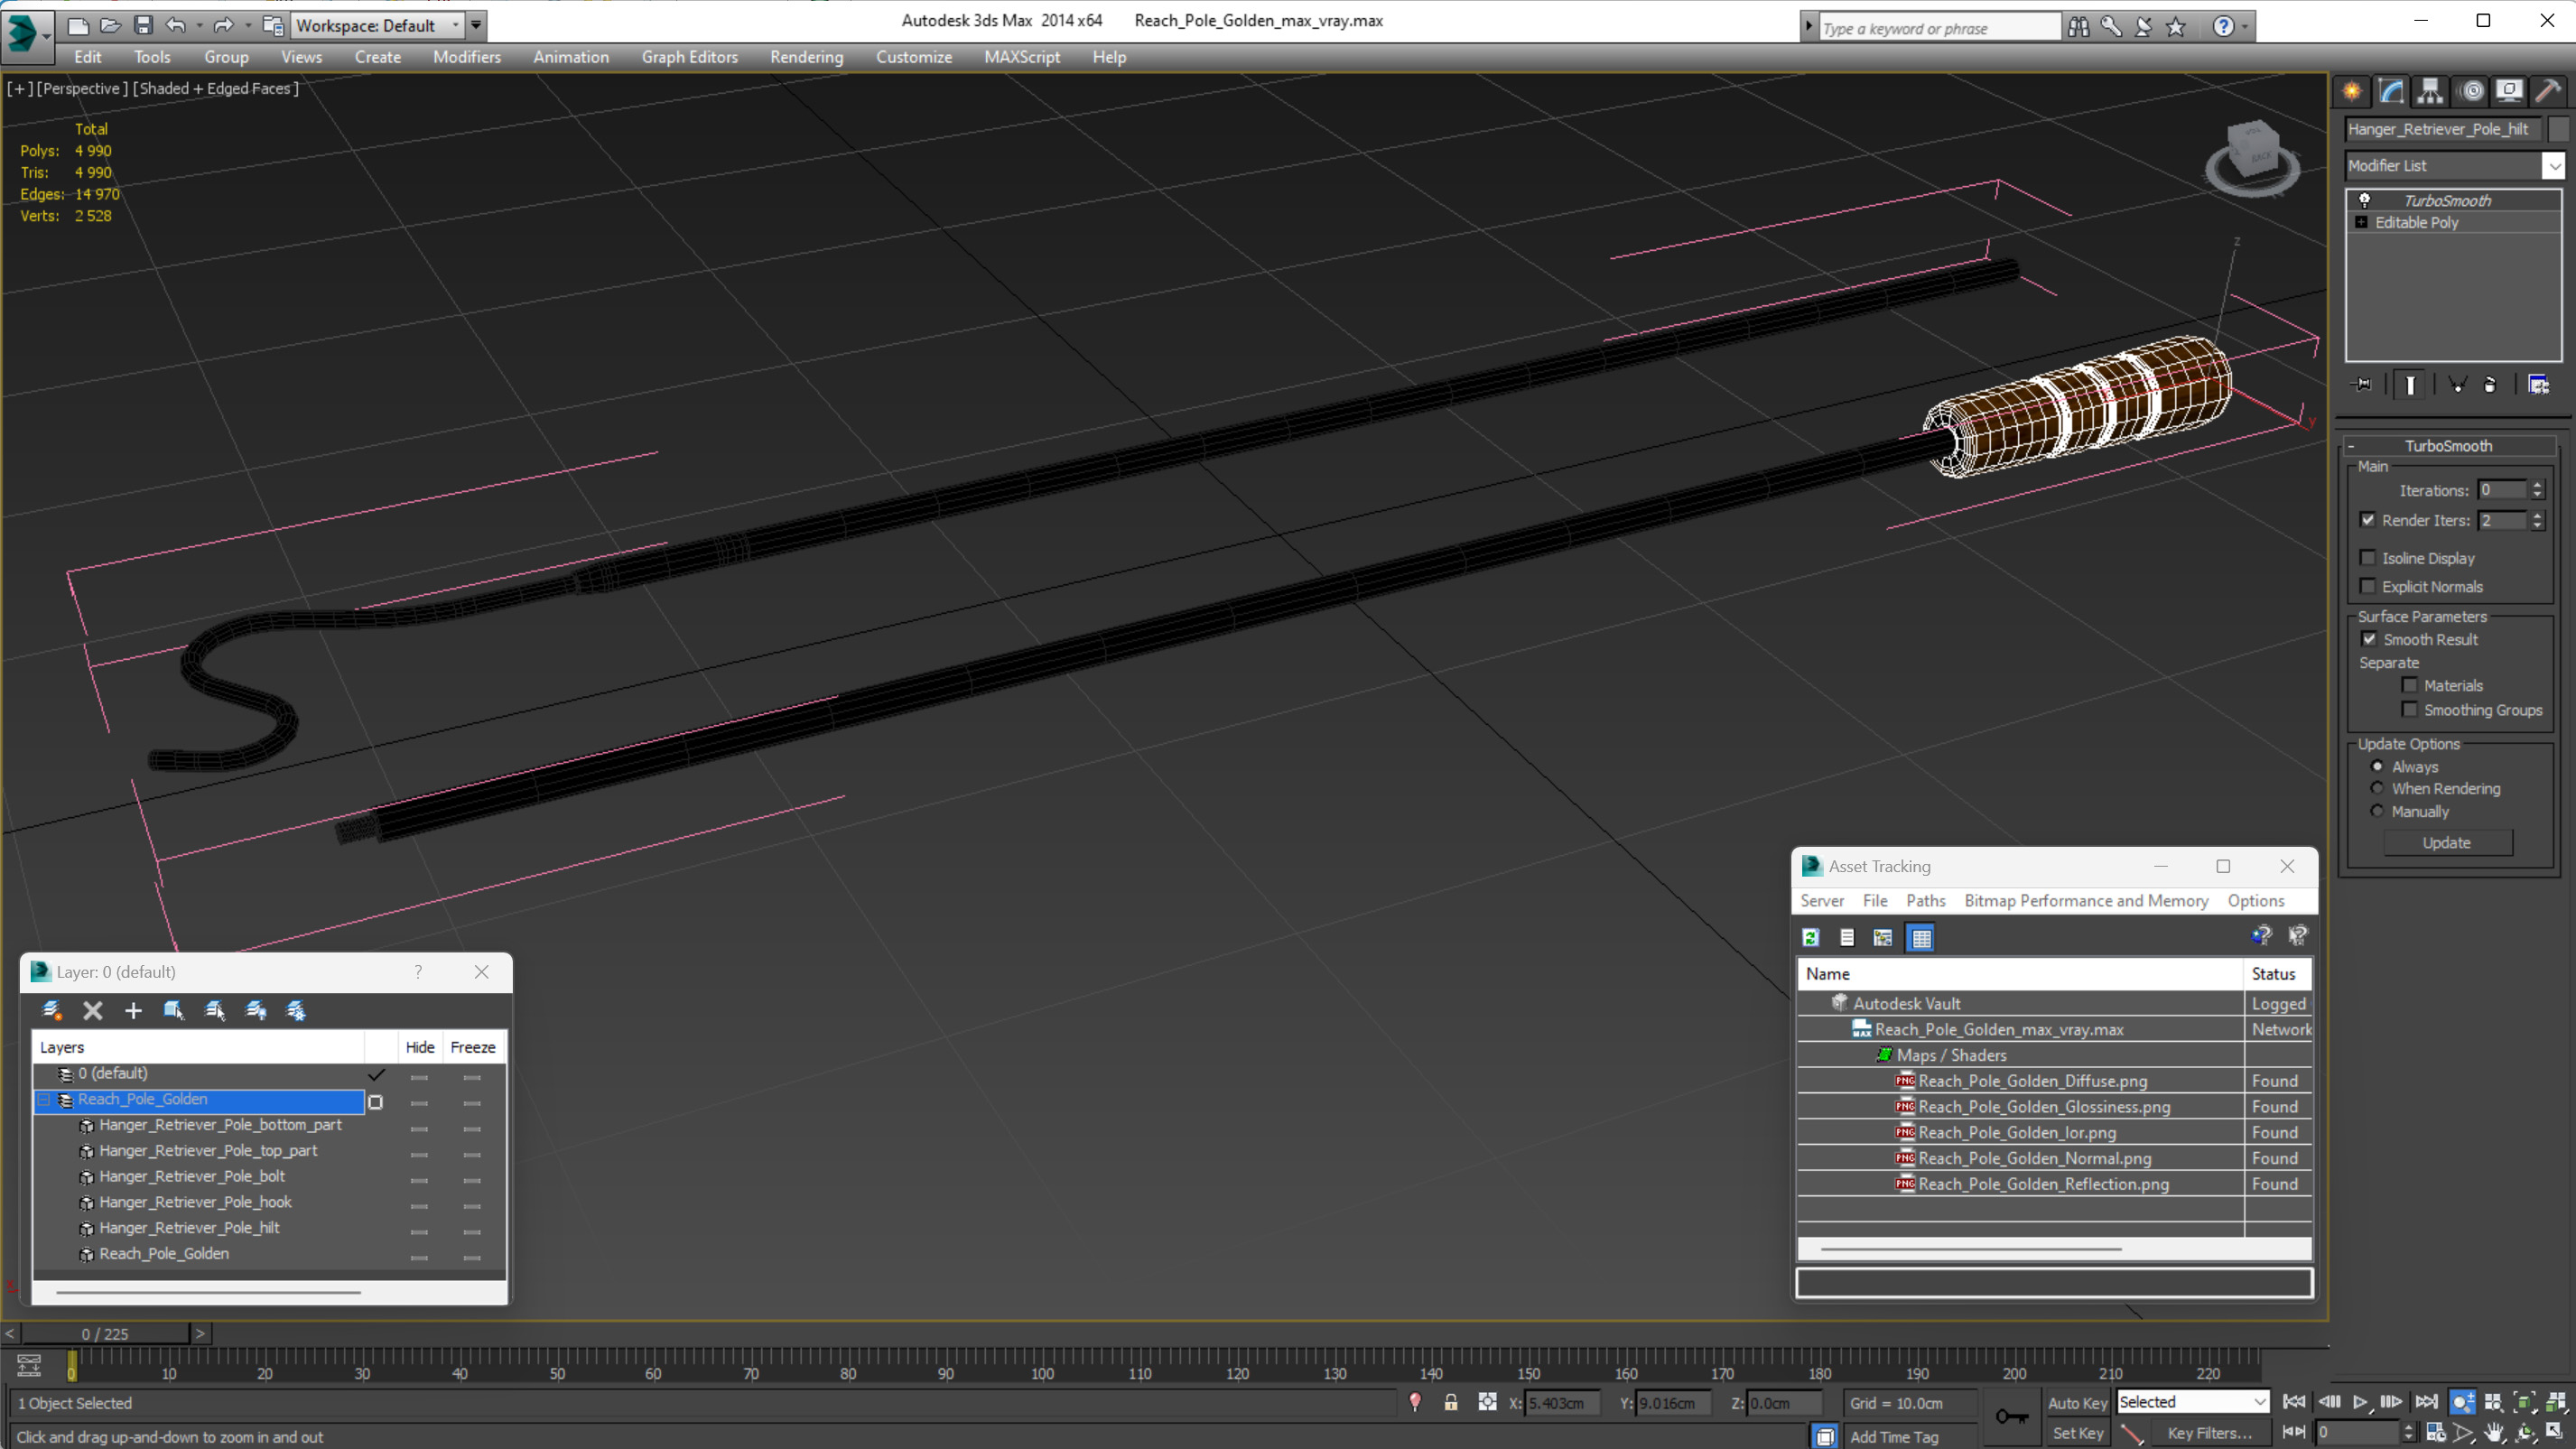This screenshot has width=2576, height=1449.
Task: Open the Create command panel tab
Action: click(x=2351, y=91)
